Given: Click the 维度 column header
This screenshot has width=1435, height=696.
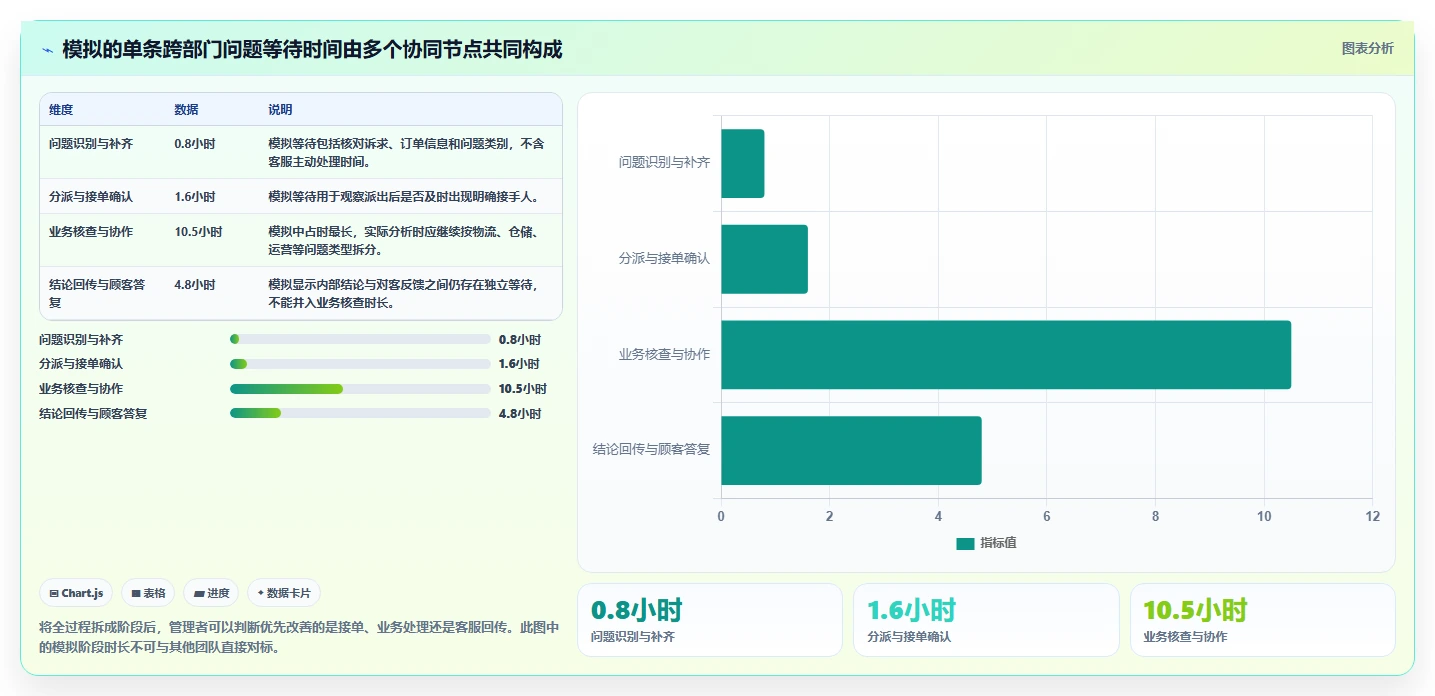Looking at the screenshot, I should [61, 110].
